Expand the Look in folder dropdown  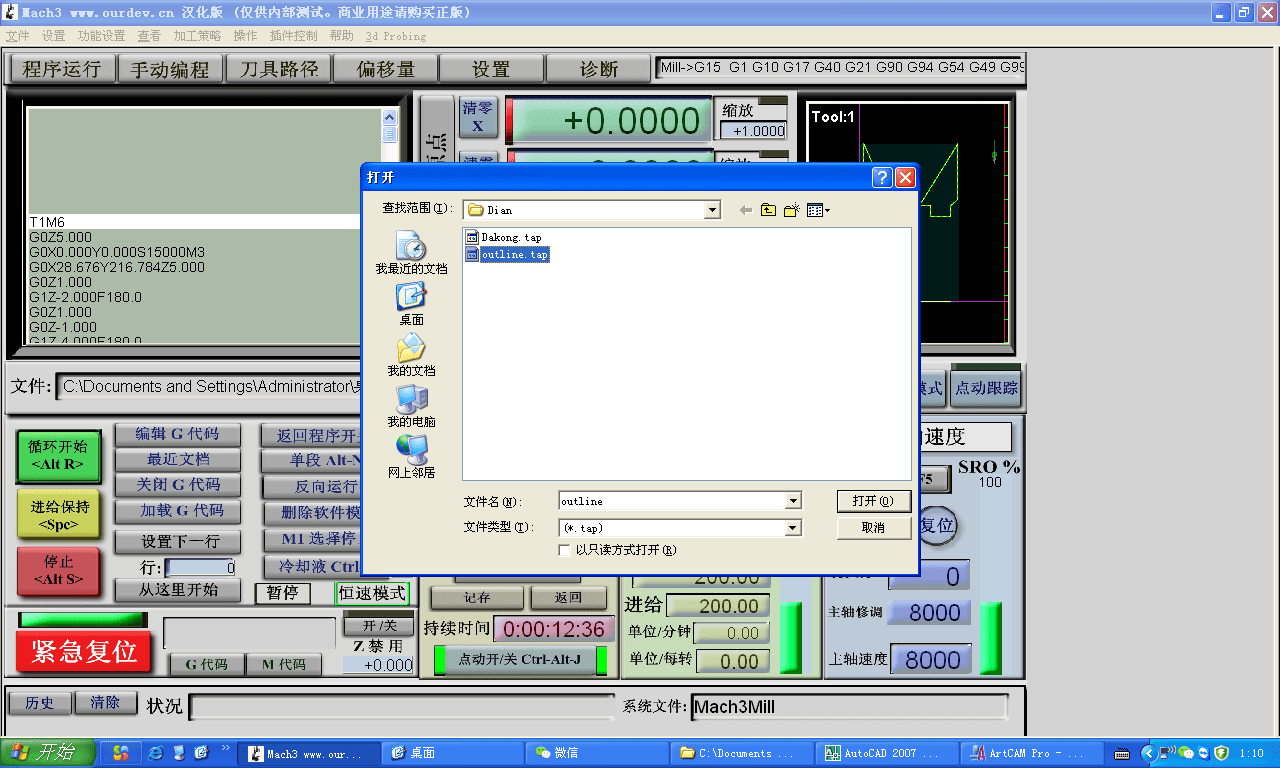tap(712, 210)
